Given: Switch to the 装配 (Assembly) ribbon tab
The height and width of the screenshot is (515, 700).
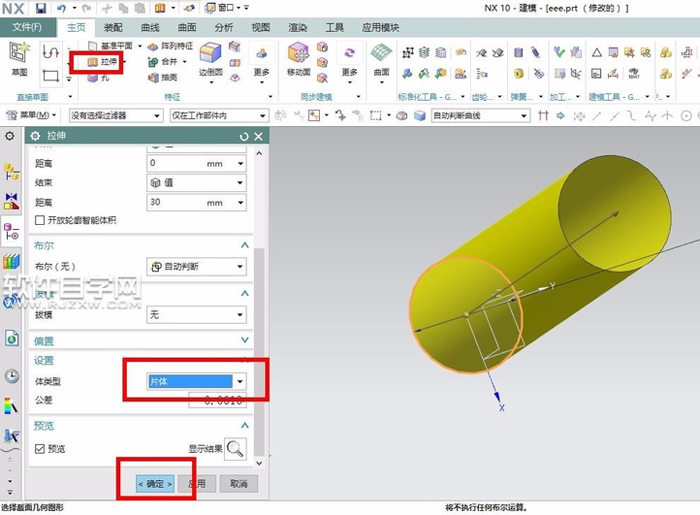Looking at the screenshot, I should [114, 28].
